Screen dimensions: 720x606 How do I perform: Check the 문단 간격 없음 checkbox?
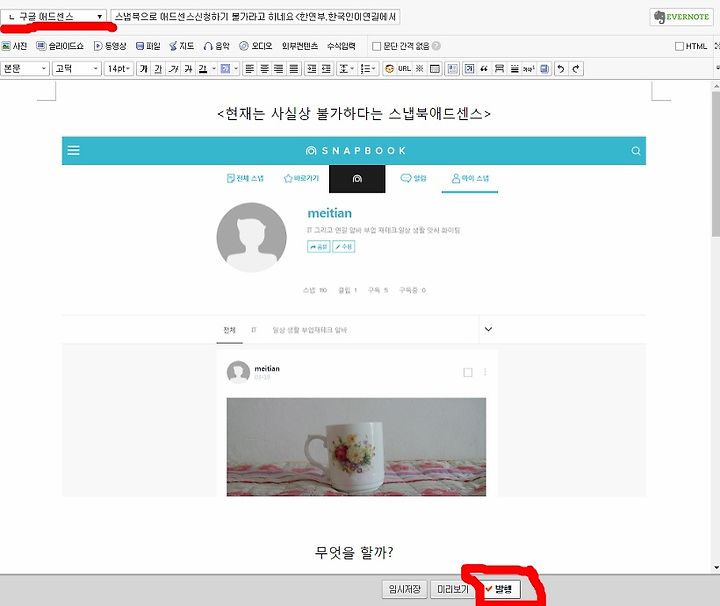[377, 46]
